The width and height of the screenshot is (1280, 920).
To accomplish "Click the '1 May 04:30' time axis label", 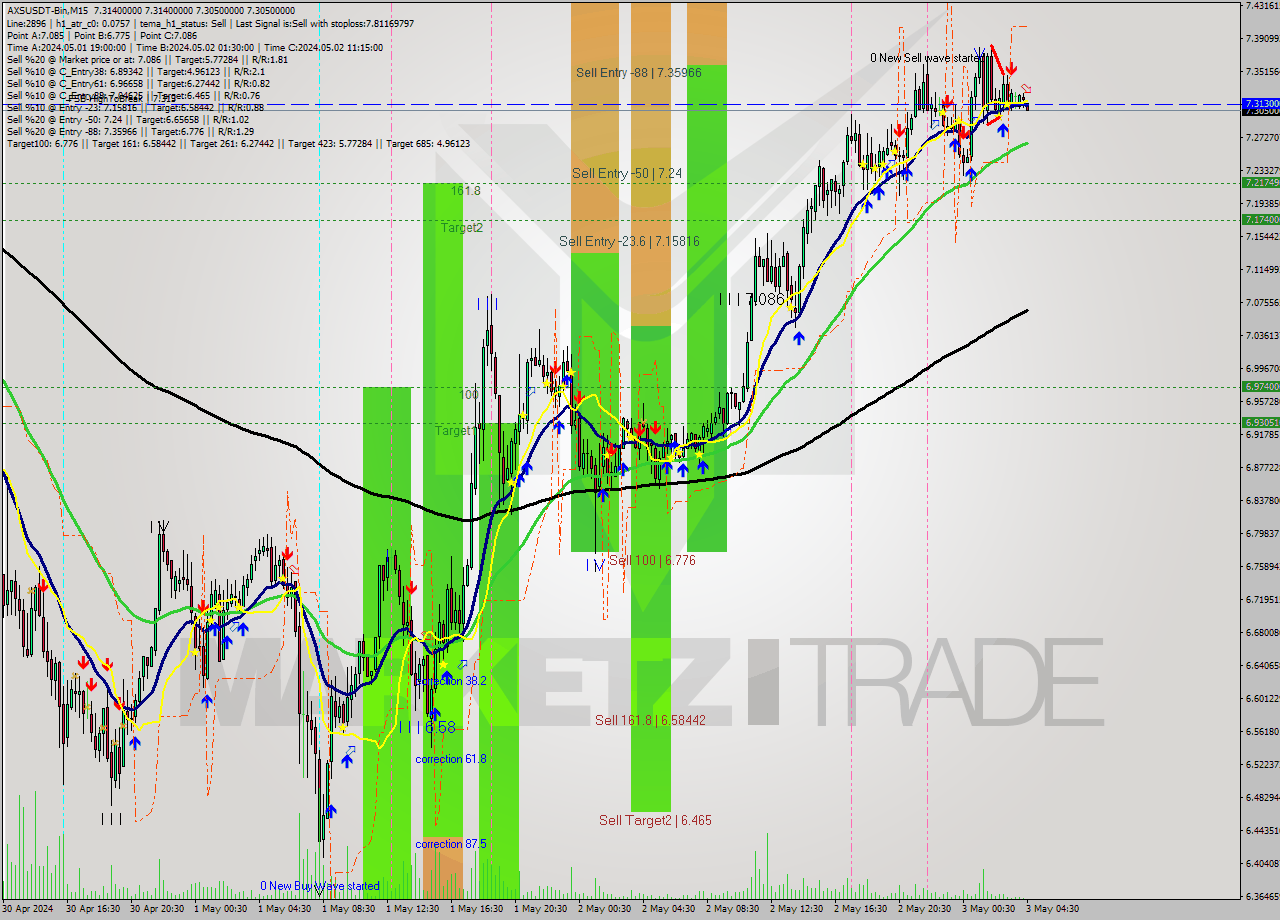I will [286, 909].
